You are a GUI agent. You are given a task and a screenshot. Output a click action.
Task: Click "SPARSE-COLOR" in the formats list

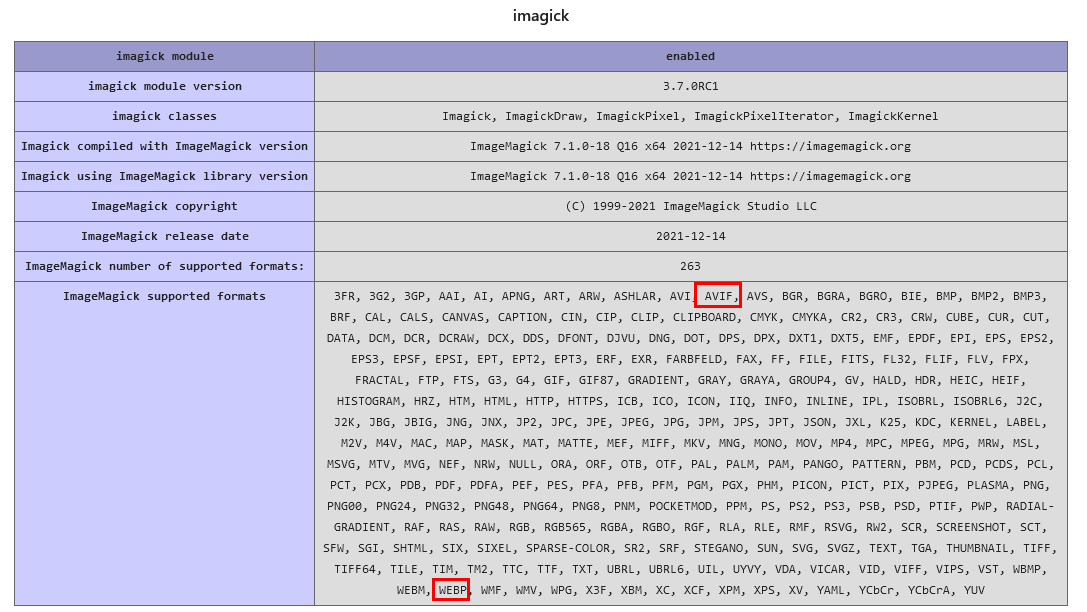pos(568,548)
